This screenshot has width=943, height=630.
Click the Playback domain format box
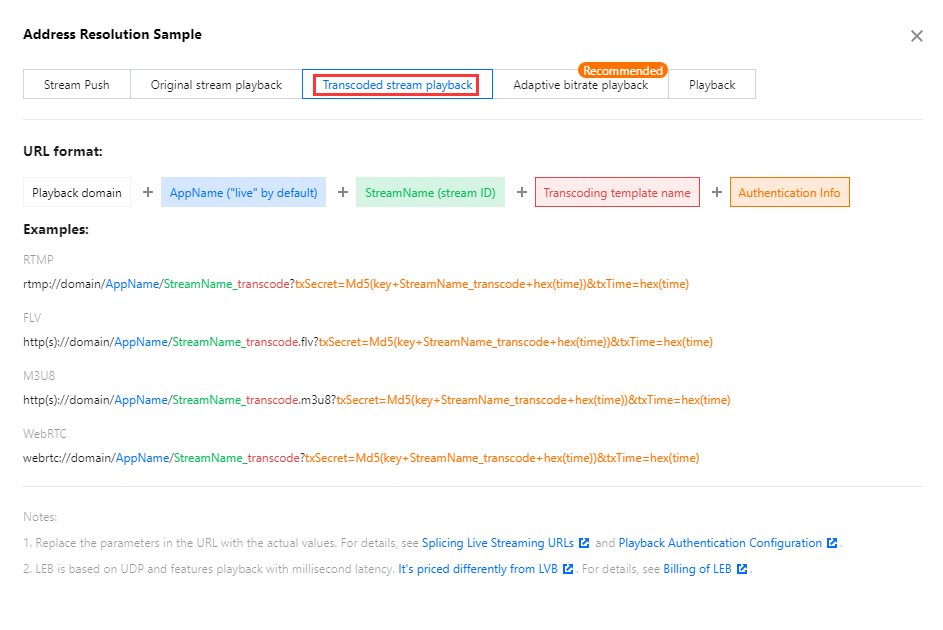coord(77,193)
